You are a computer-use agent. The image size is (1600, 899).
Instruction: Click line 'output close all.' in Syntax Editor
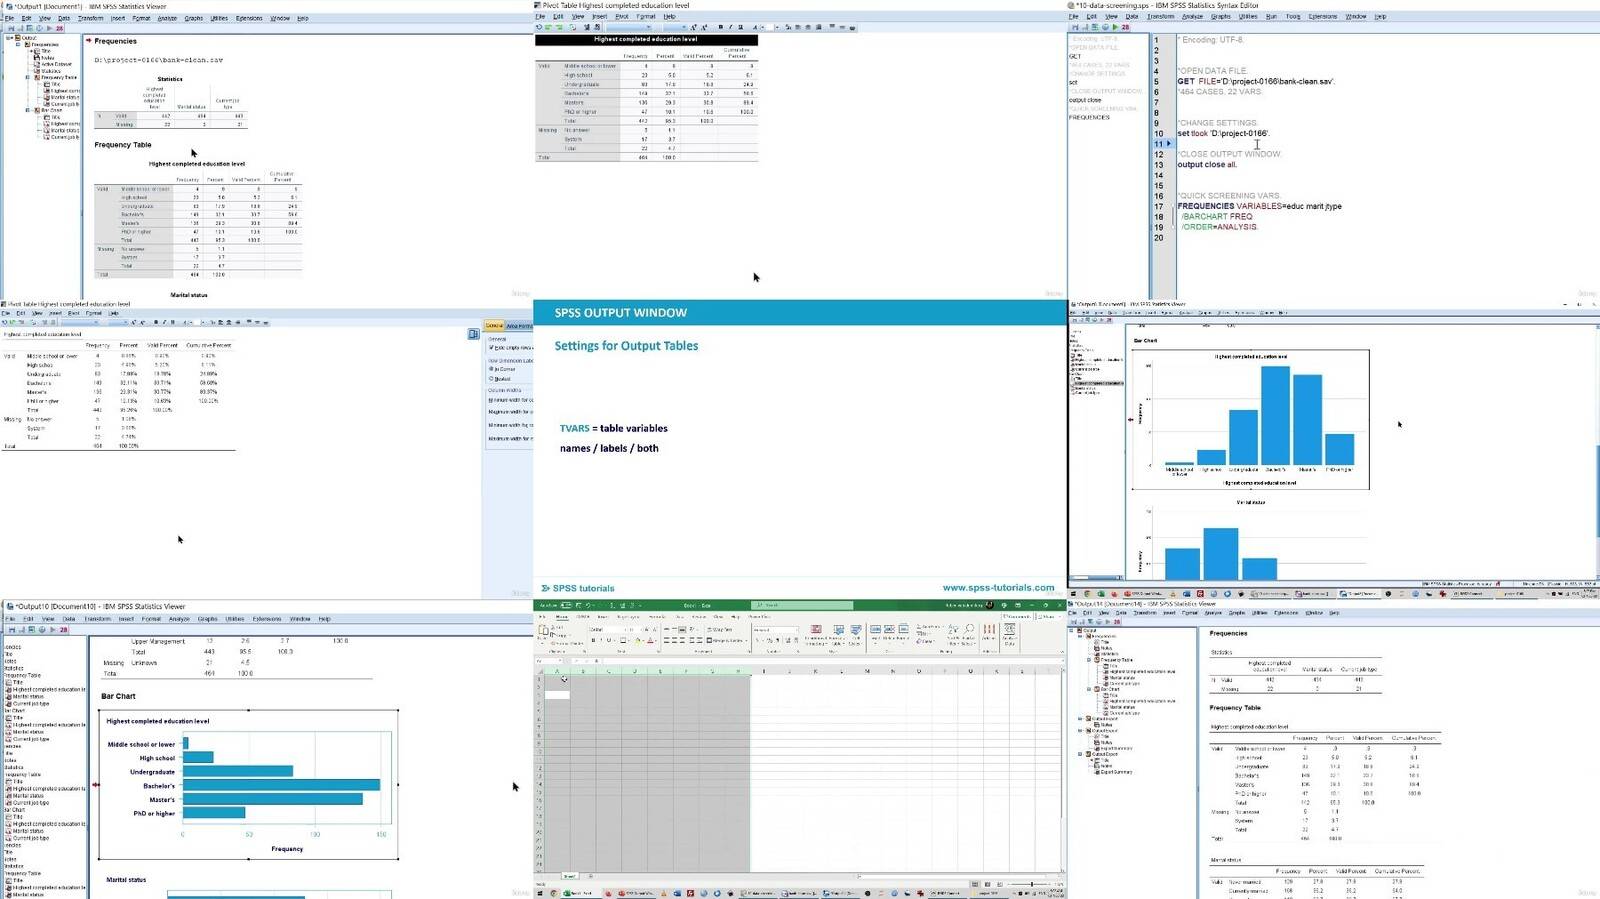coord(1207,164)
